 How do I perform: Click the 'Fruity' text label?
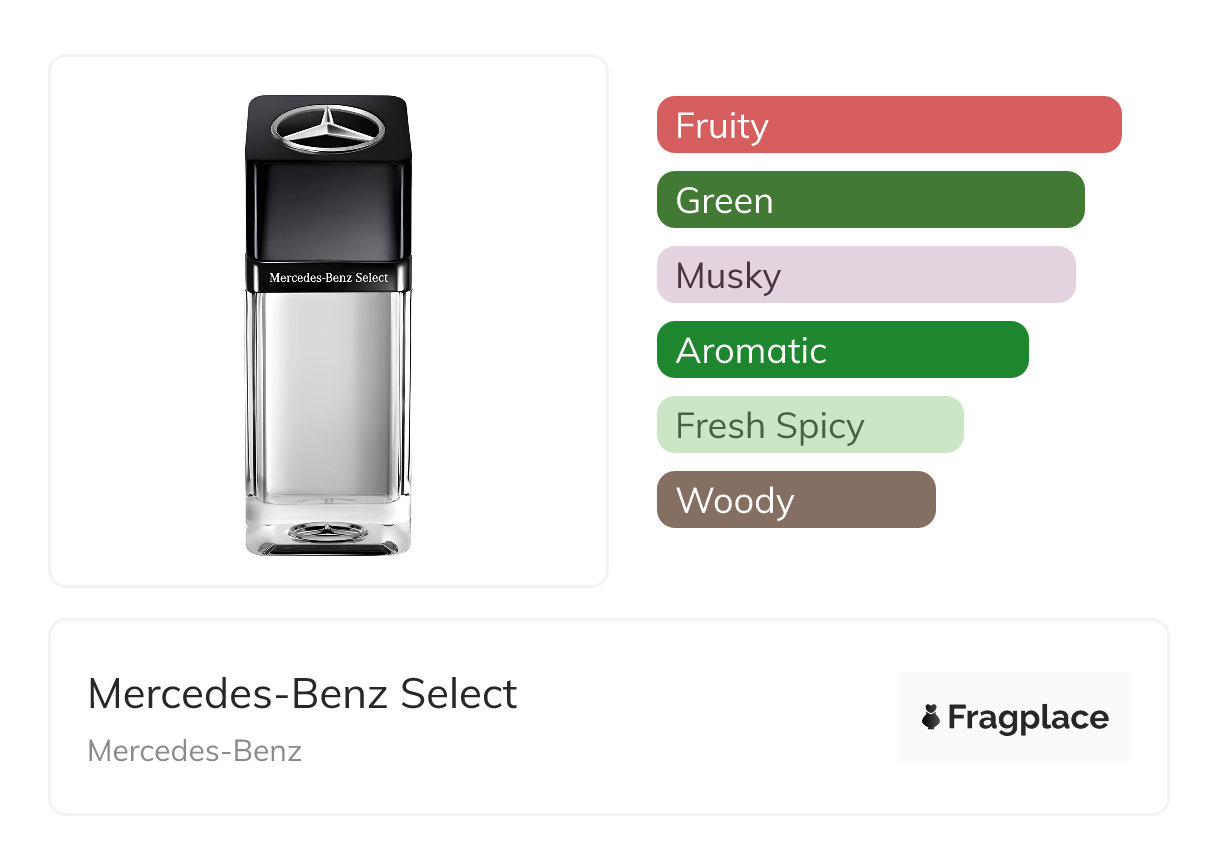tap(722, 126)
